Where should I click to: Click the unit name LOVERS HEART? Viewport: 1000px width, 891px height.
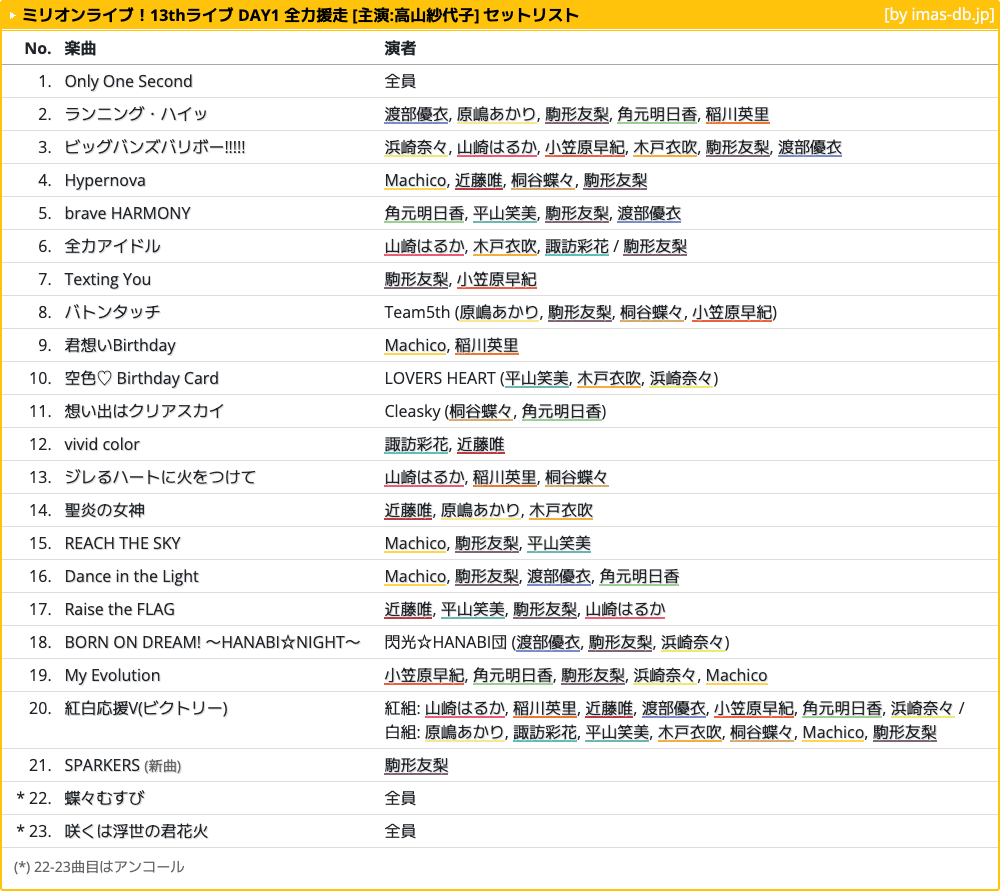click(x=440, y=378)
